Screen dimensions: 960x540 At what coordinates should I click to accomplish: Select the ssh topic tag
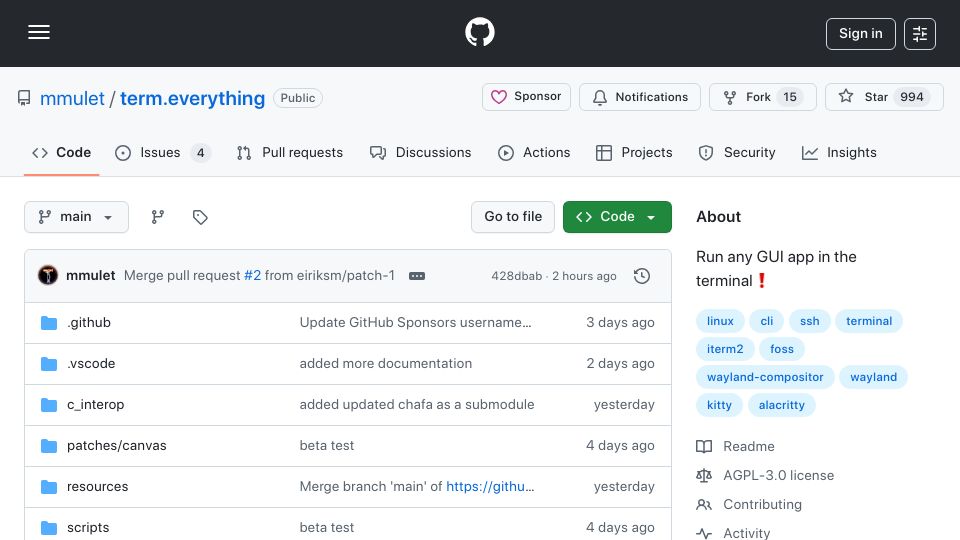tap(809, 321)
